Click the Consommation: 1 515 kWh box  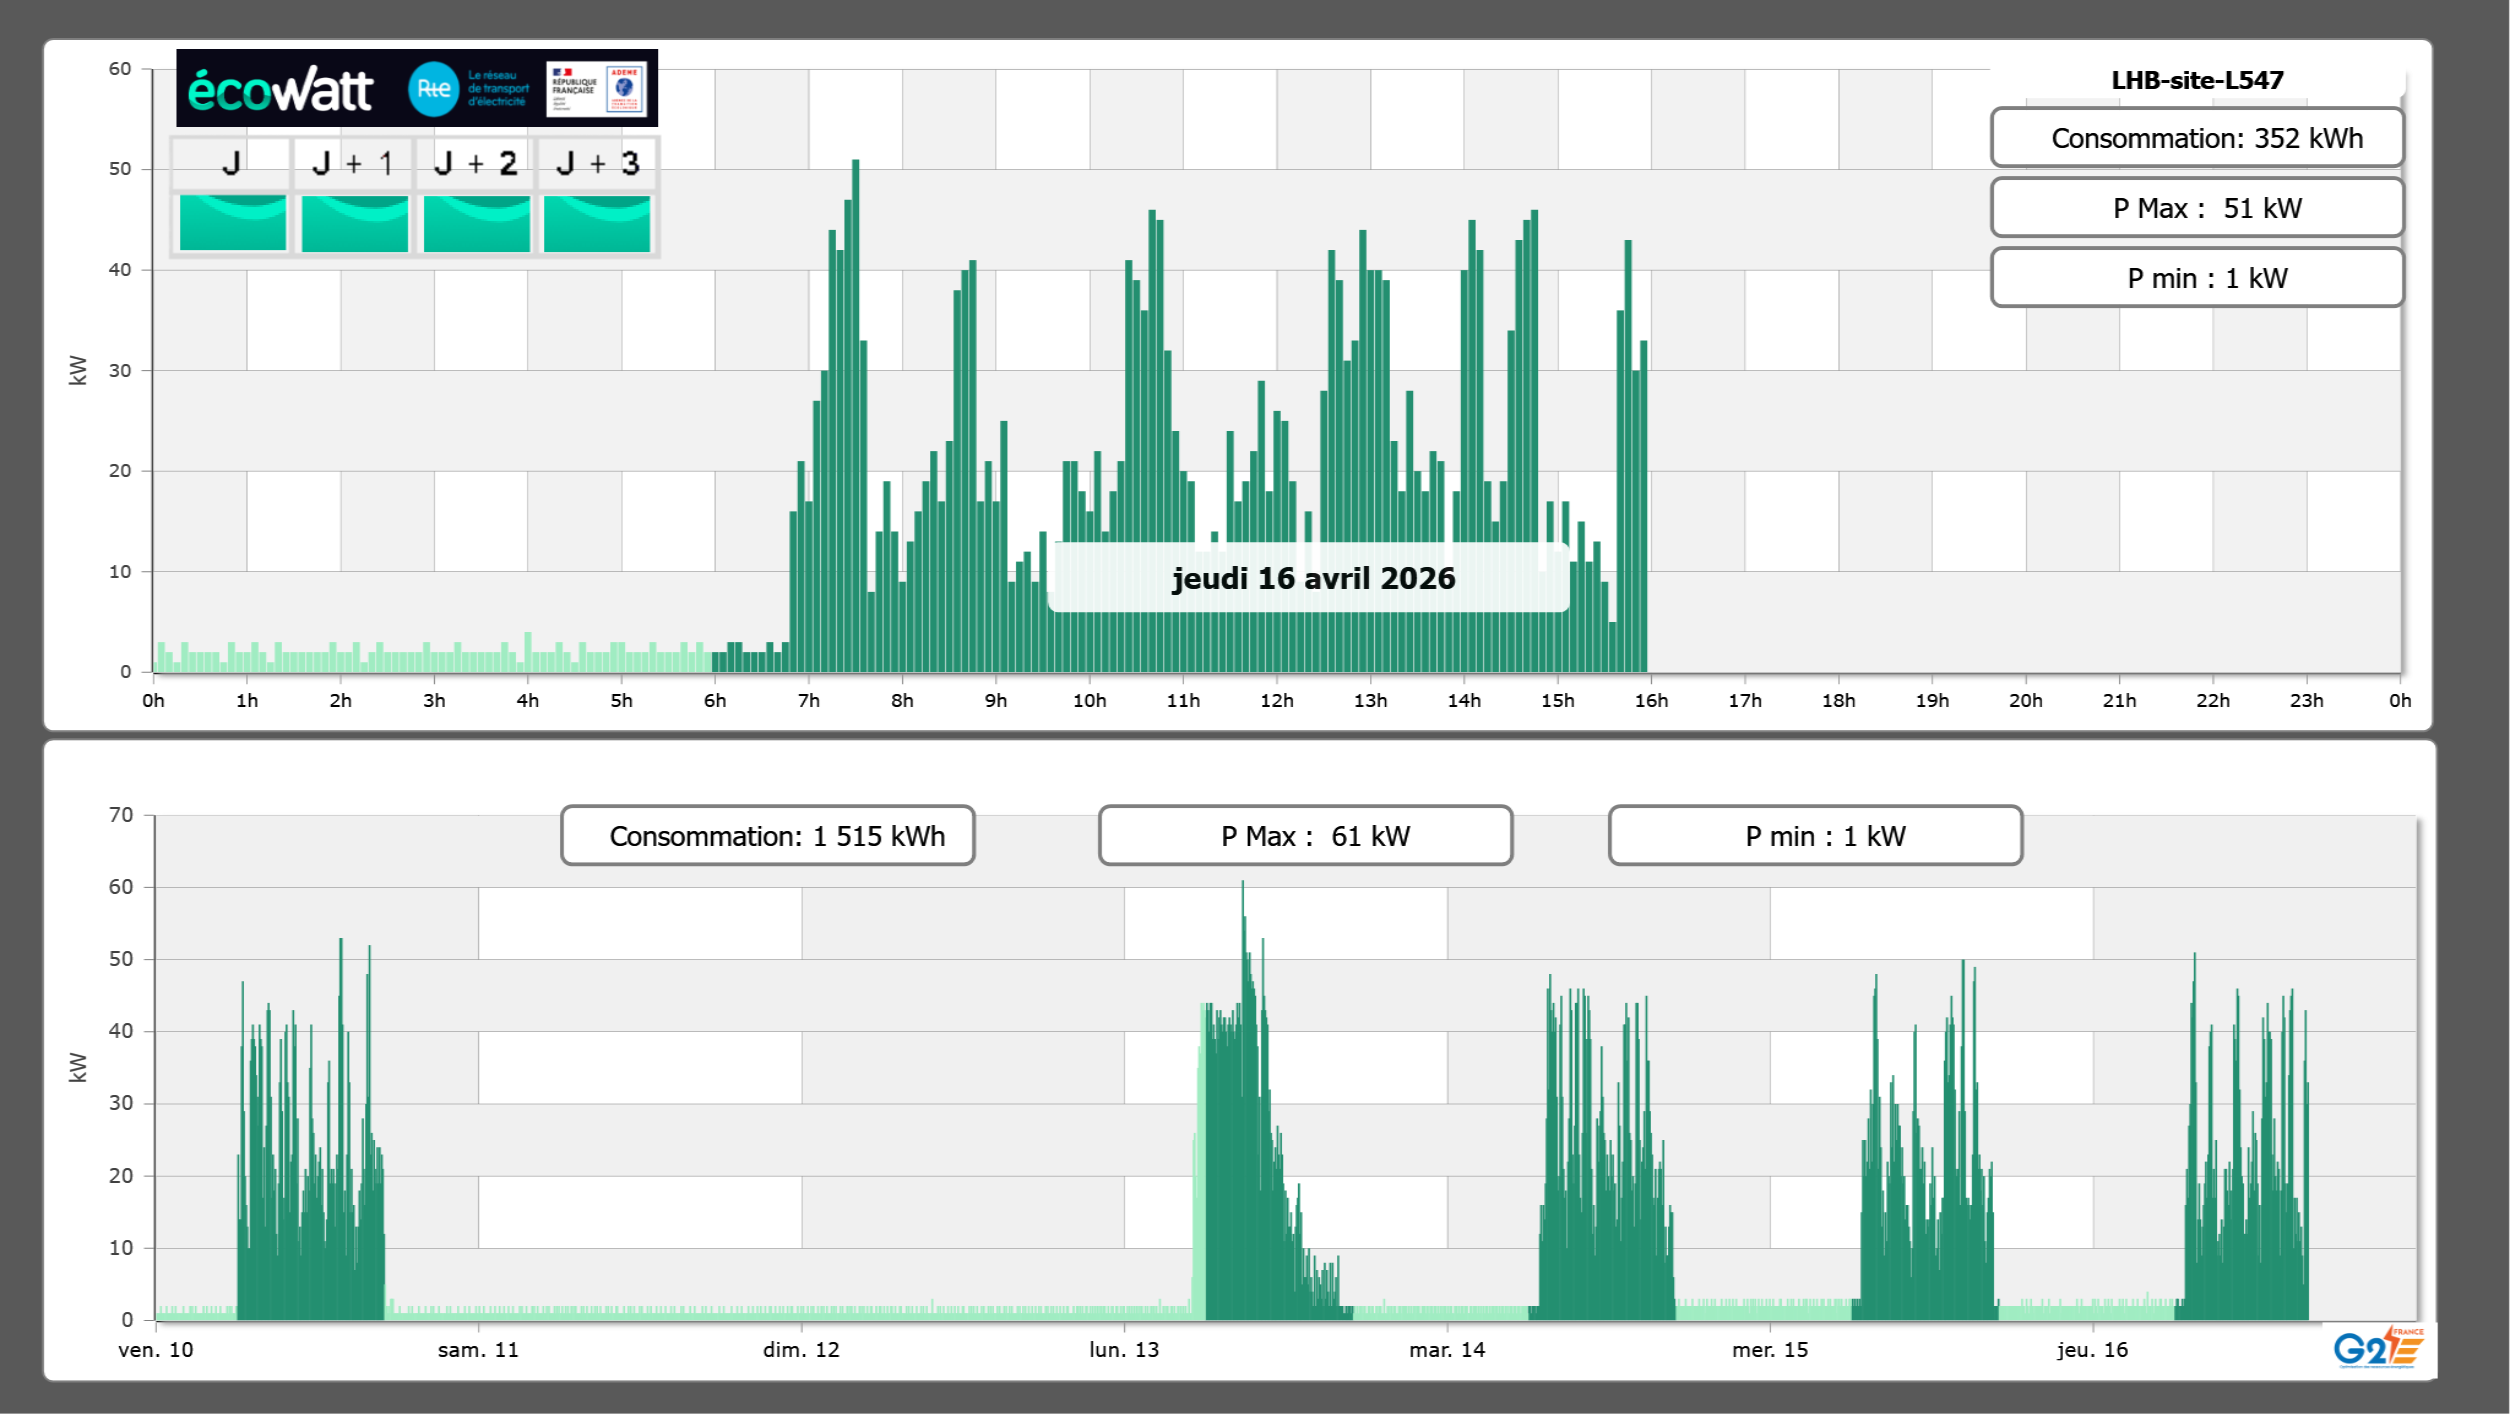pos(767,836)
